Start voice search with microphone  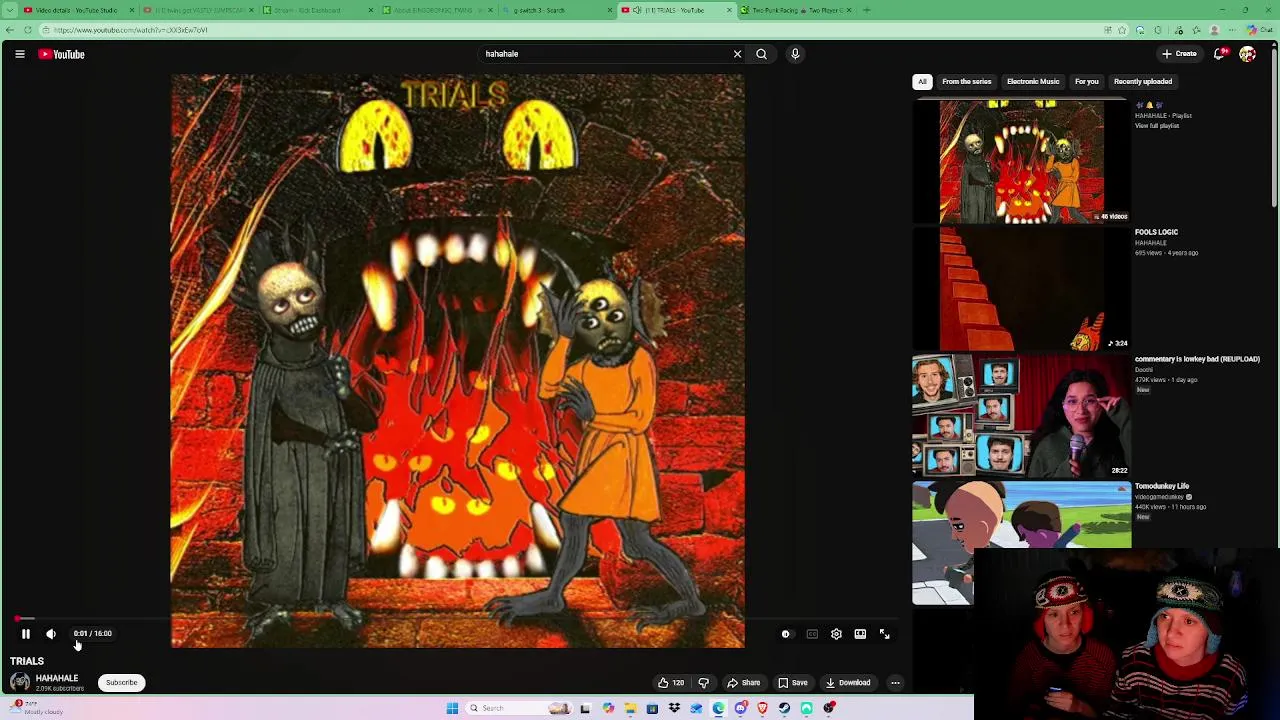coord(795,54)
